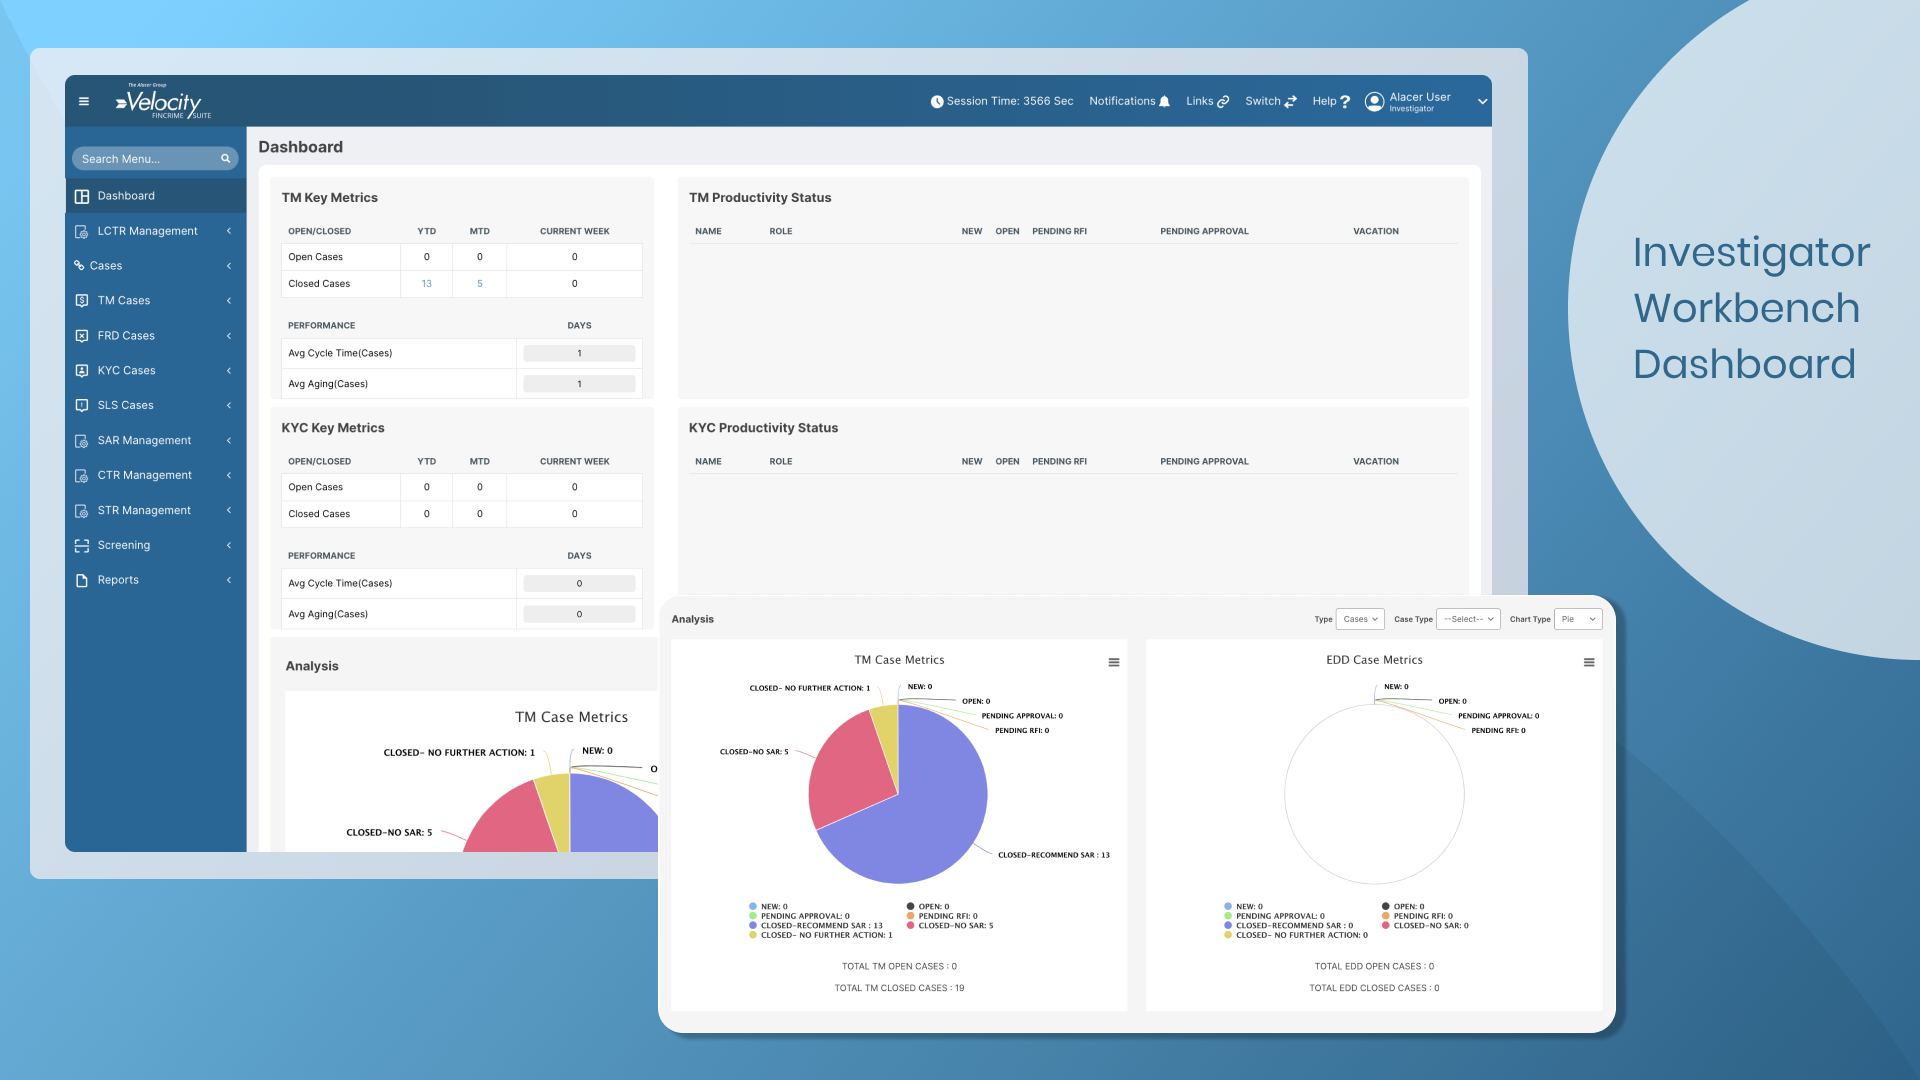Viewport: 1920px width, 1080px height.
Task: Click the search magnifier icon in the sidebar
Action: [224, 158]
